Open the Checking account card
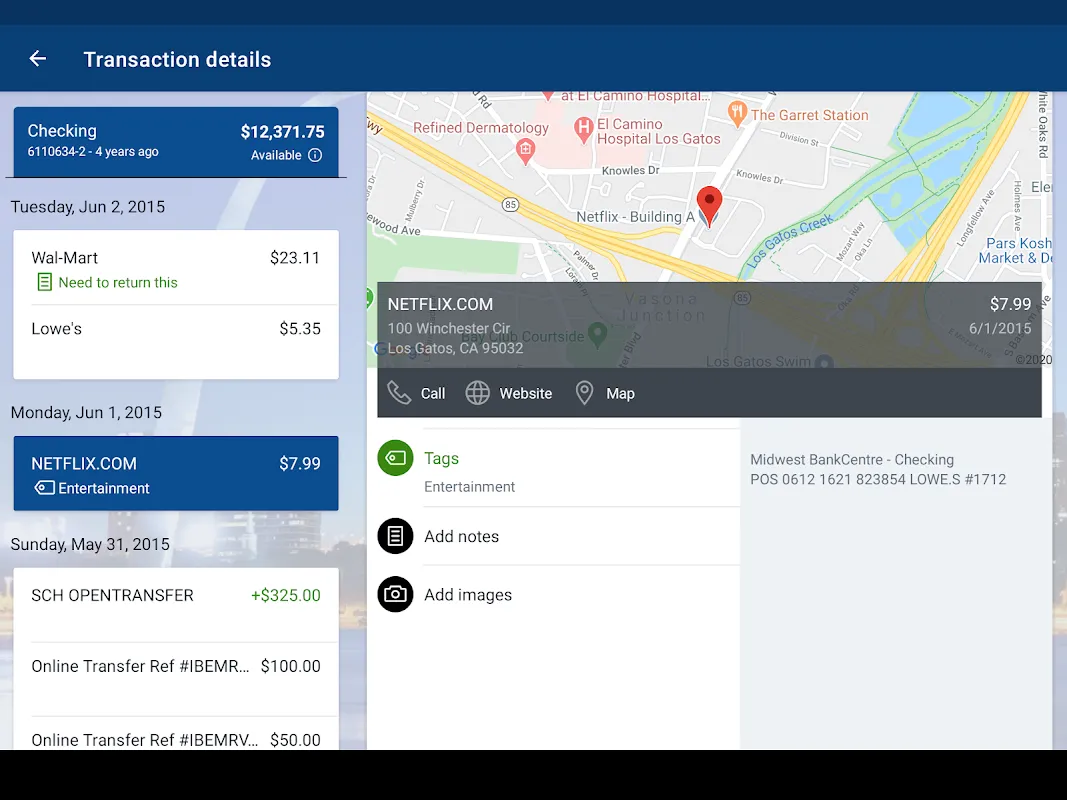The width and height of the screenshot is (1067, 800). 176,141
